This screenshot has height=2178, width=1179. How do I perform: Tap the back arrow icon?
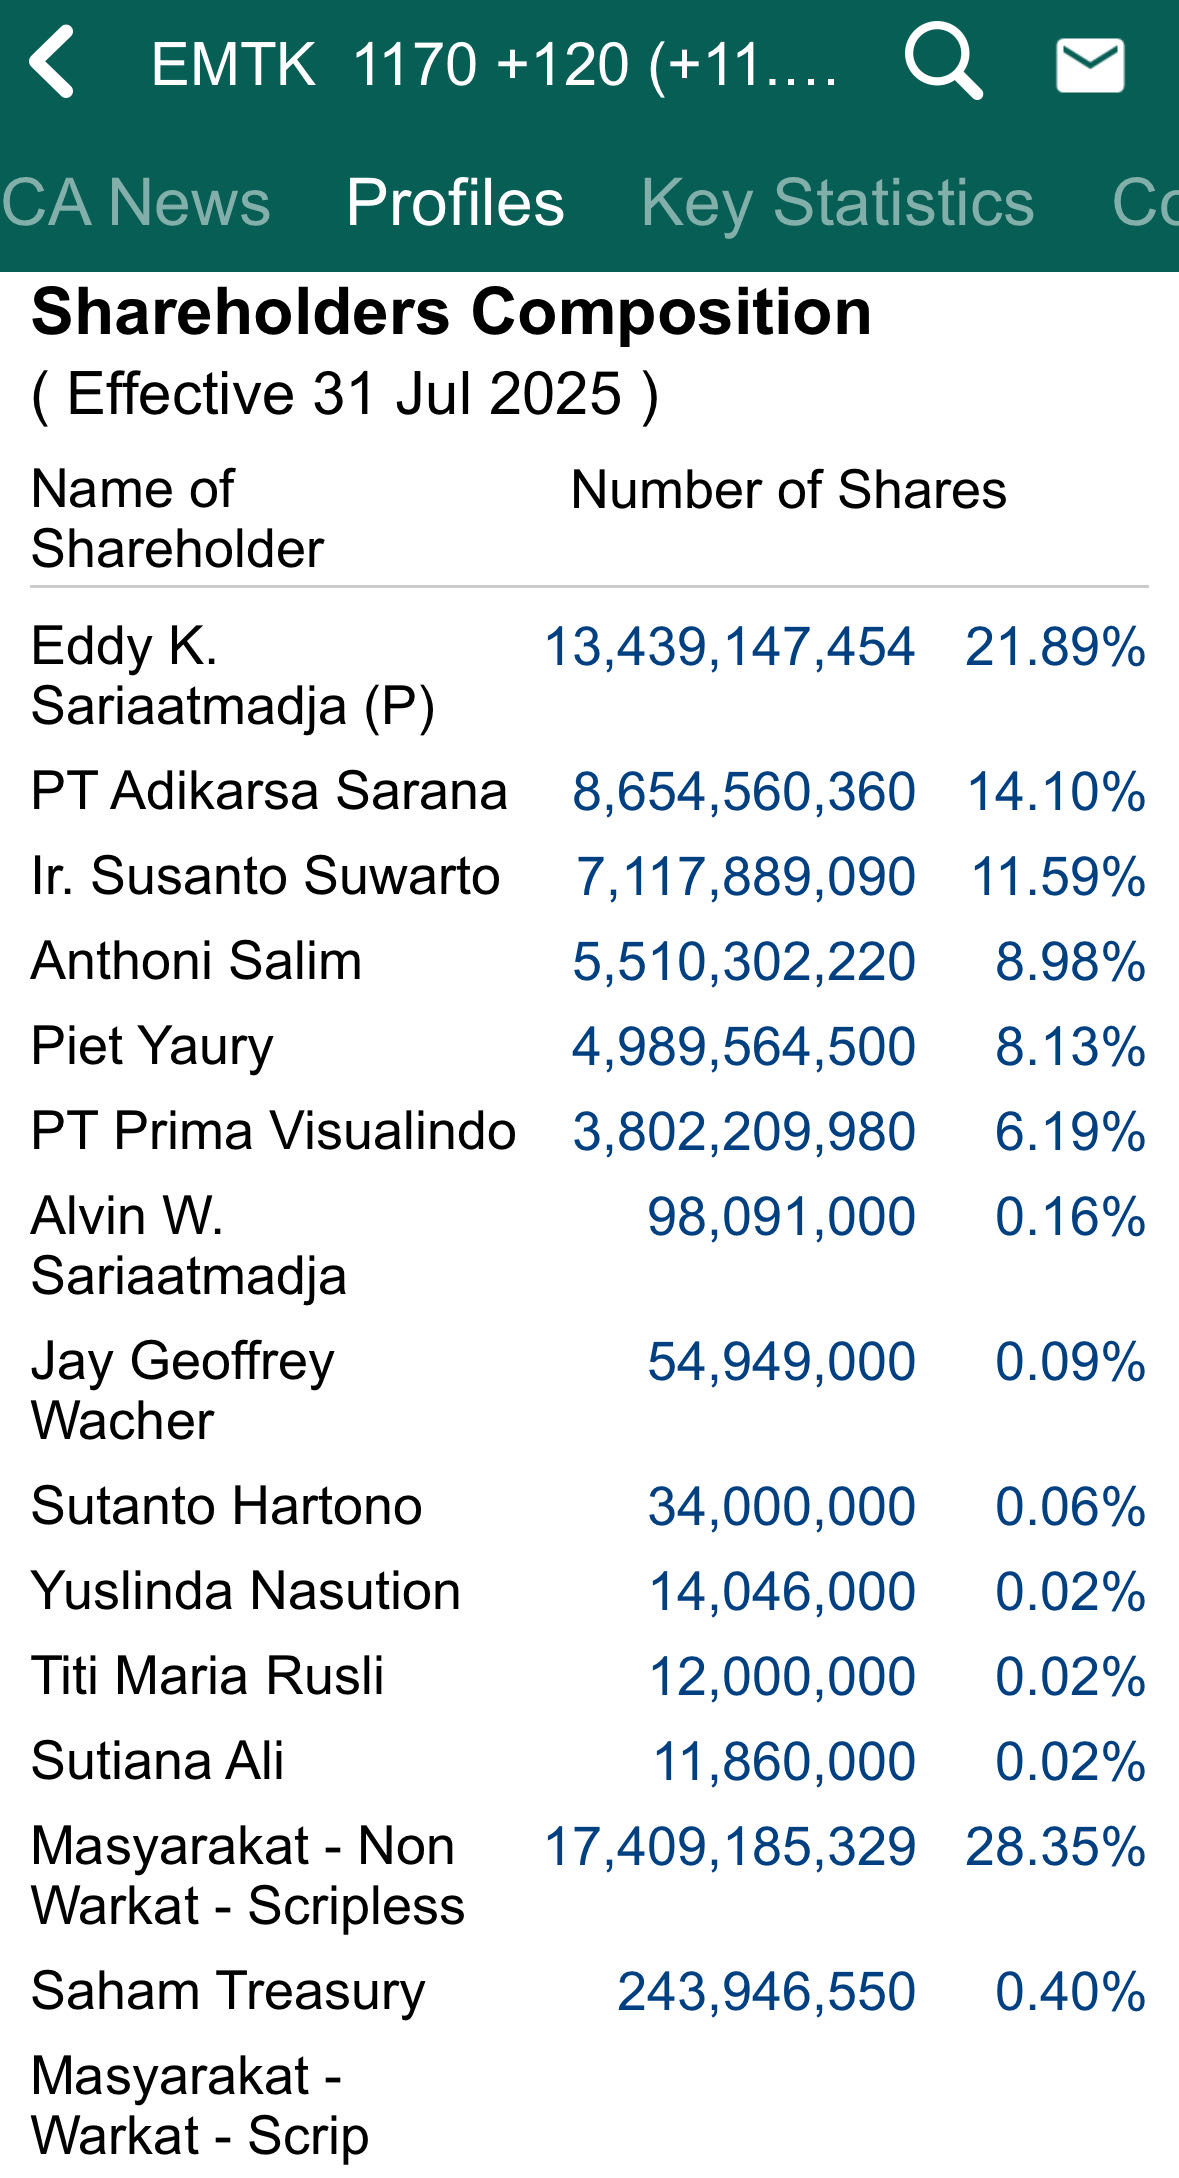click(52, 63)
